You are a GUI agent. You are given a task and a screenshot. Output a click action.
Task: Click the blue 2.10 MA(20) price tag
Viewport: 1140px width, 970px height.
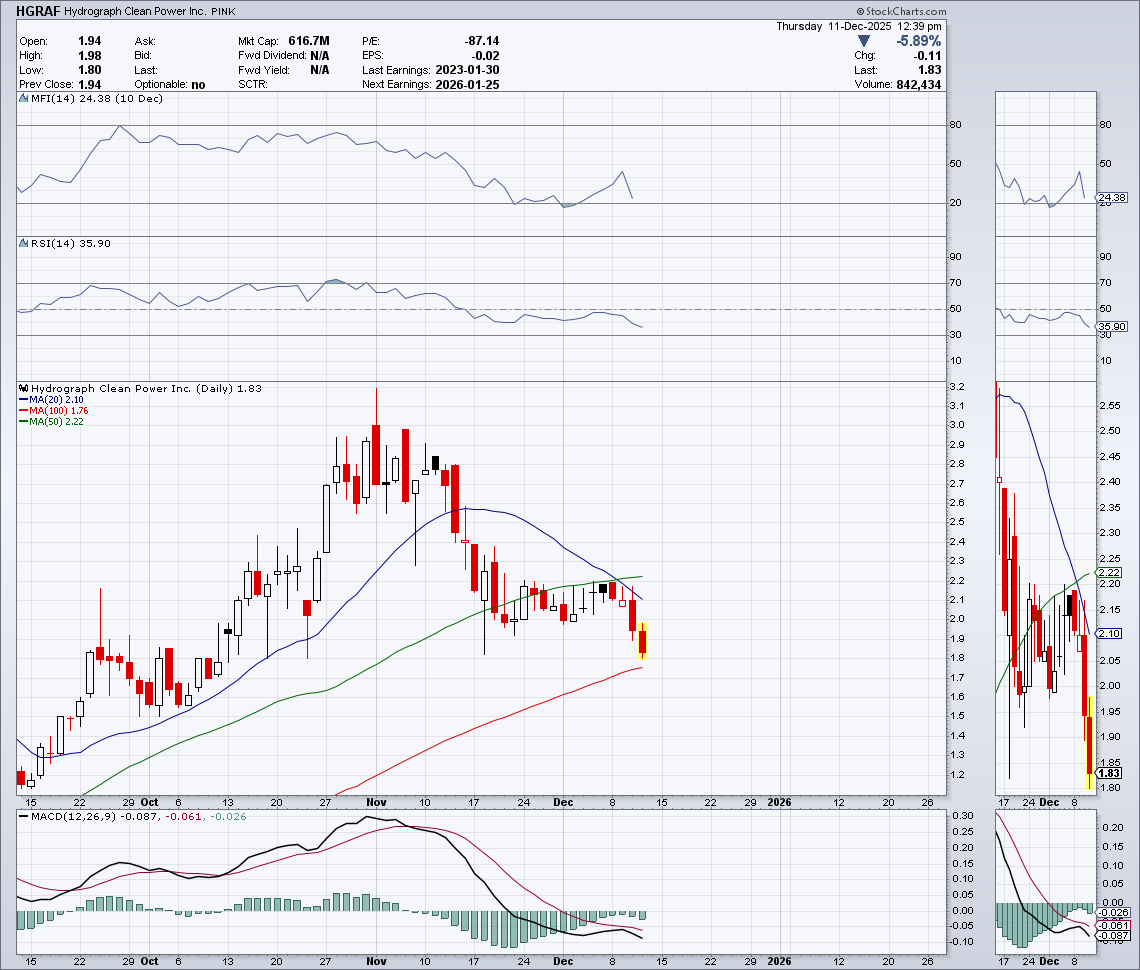coord(1109,633)
